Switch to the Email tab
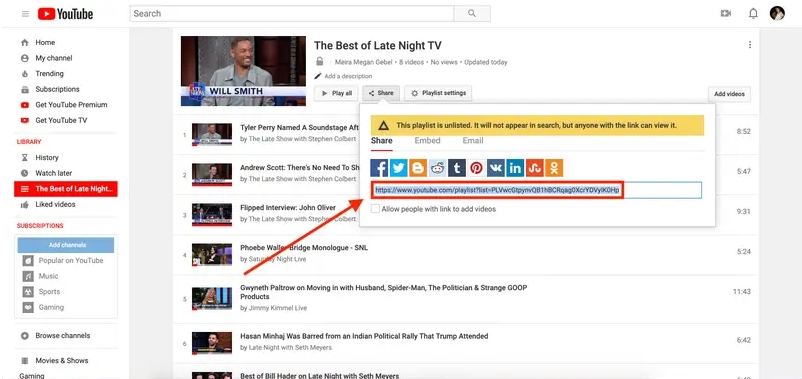This screenshot has width=802, height=379. click(473, 141)
